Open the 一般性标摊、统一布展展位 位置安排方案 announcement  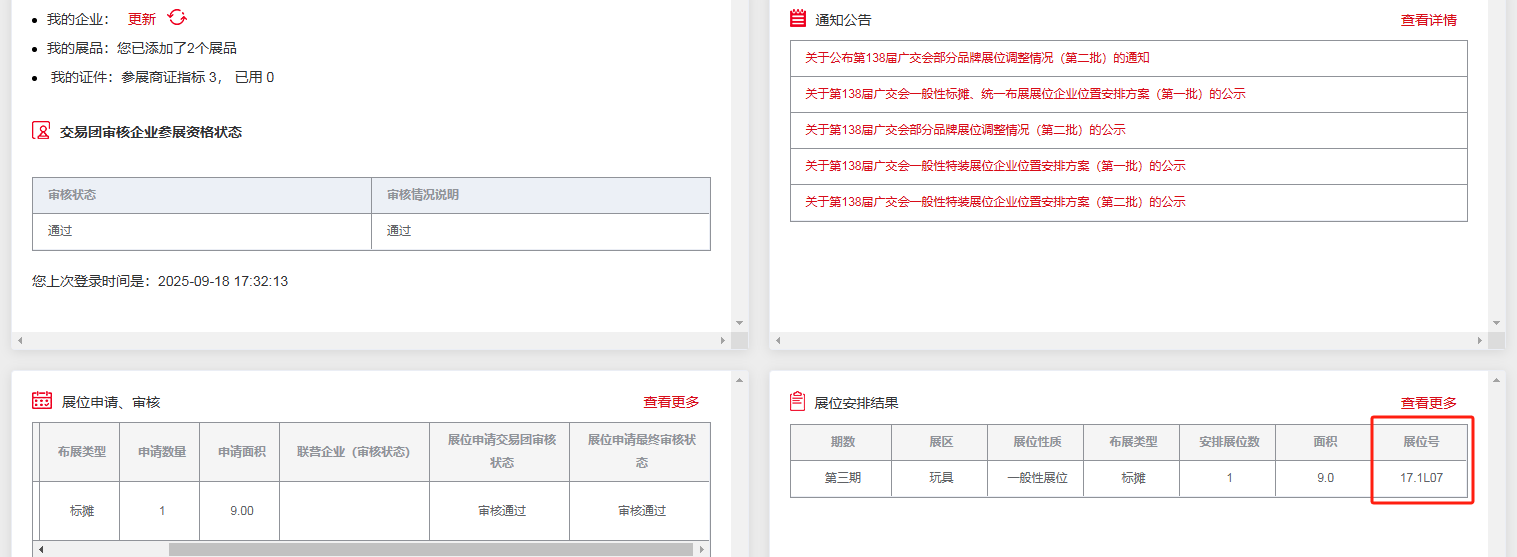coord(1025,94)
